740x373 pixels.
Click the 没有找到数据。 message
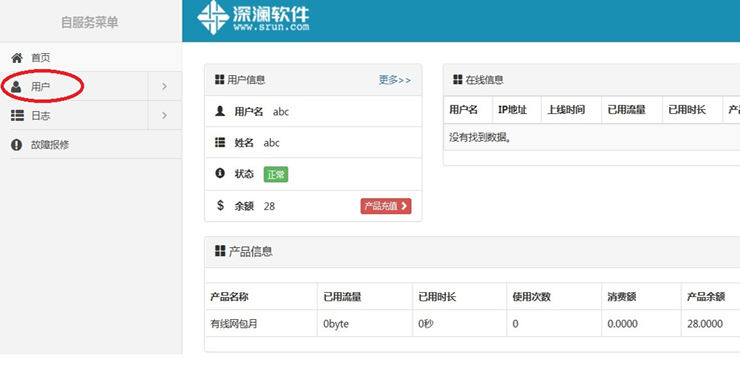point(480,137)
